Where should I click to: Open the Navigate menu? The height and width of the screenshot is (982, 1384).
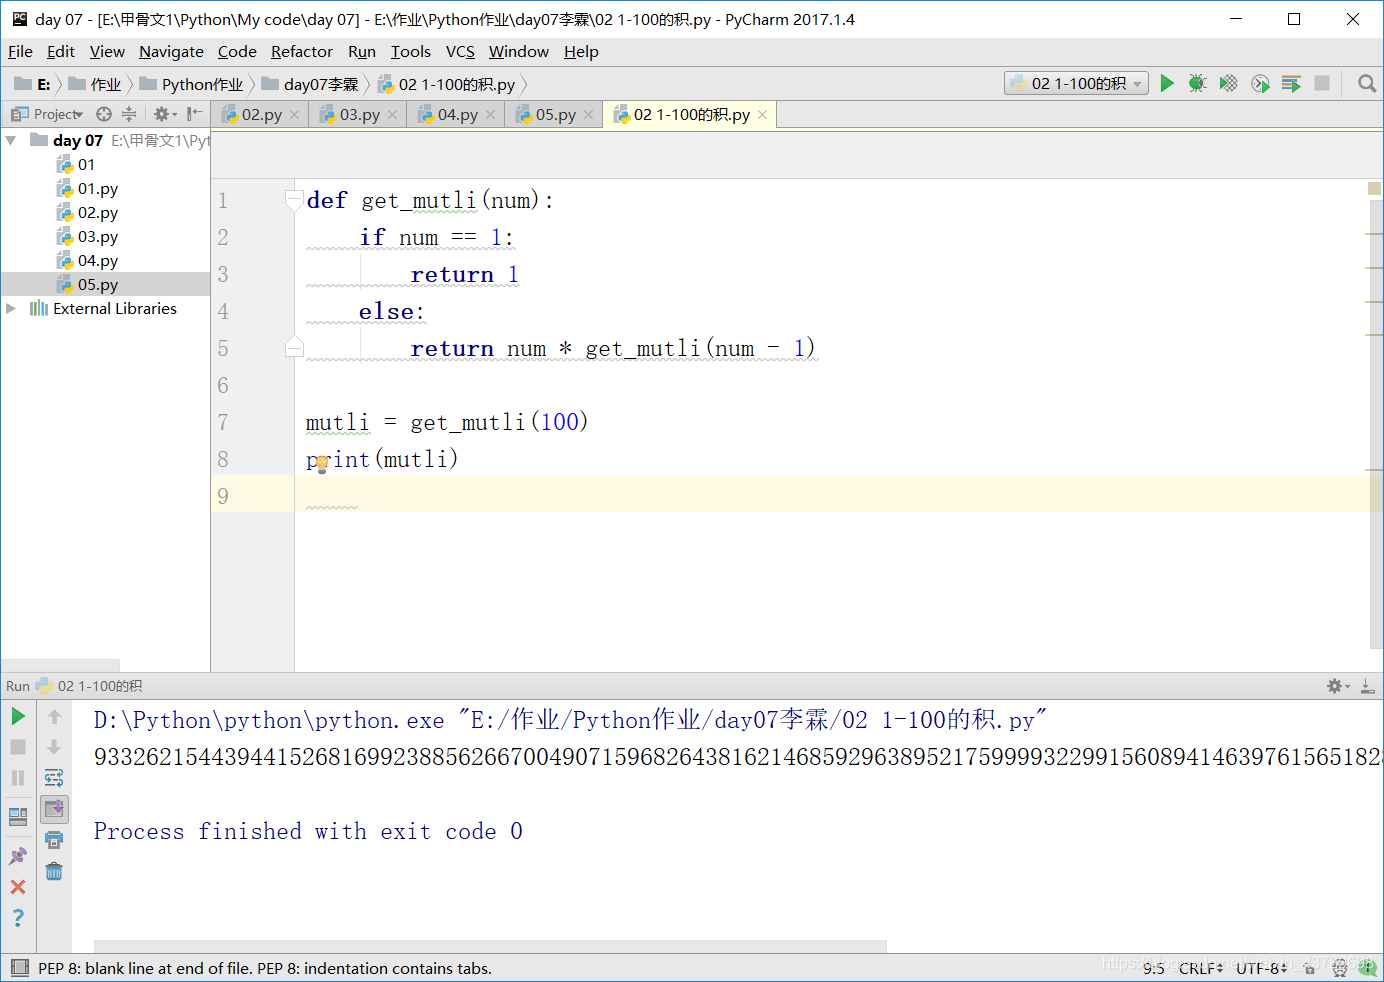coord(171,52)
